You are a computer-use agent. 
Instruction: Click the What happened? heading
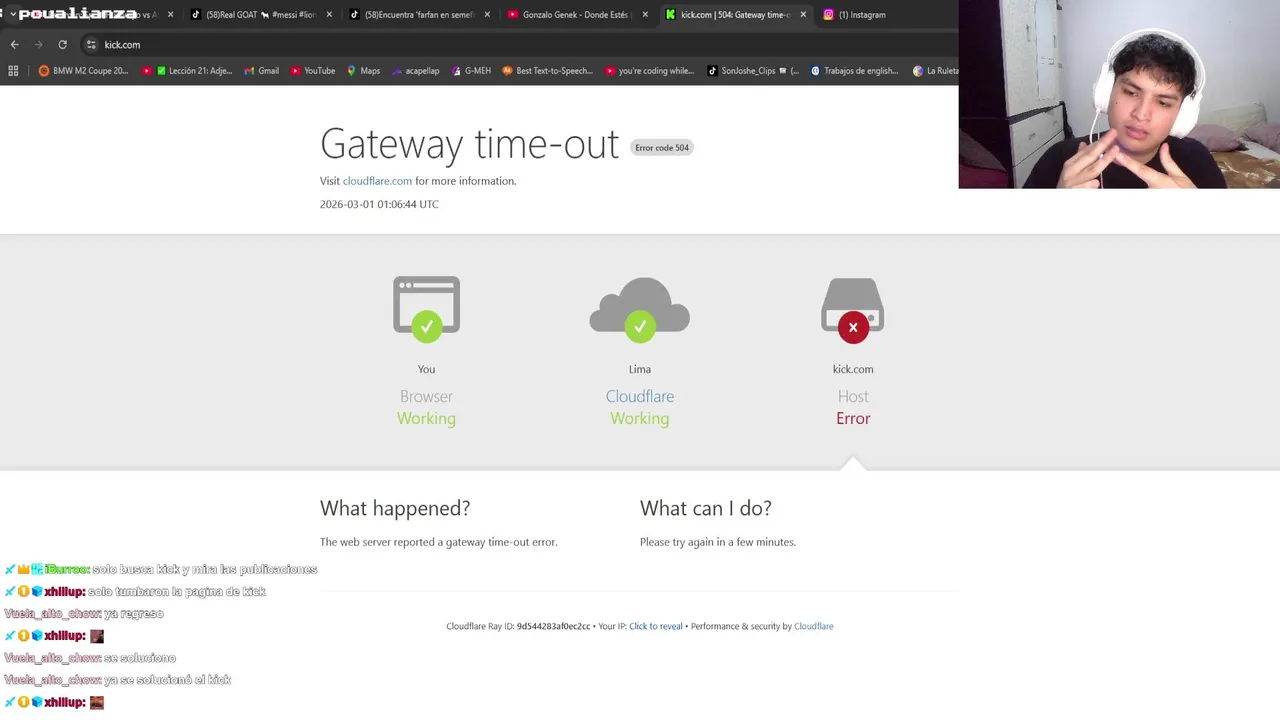pyautogui.click(x=395, y=508)
